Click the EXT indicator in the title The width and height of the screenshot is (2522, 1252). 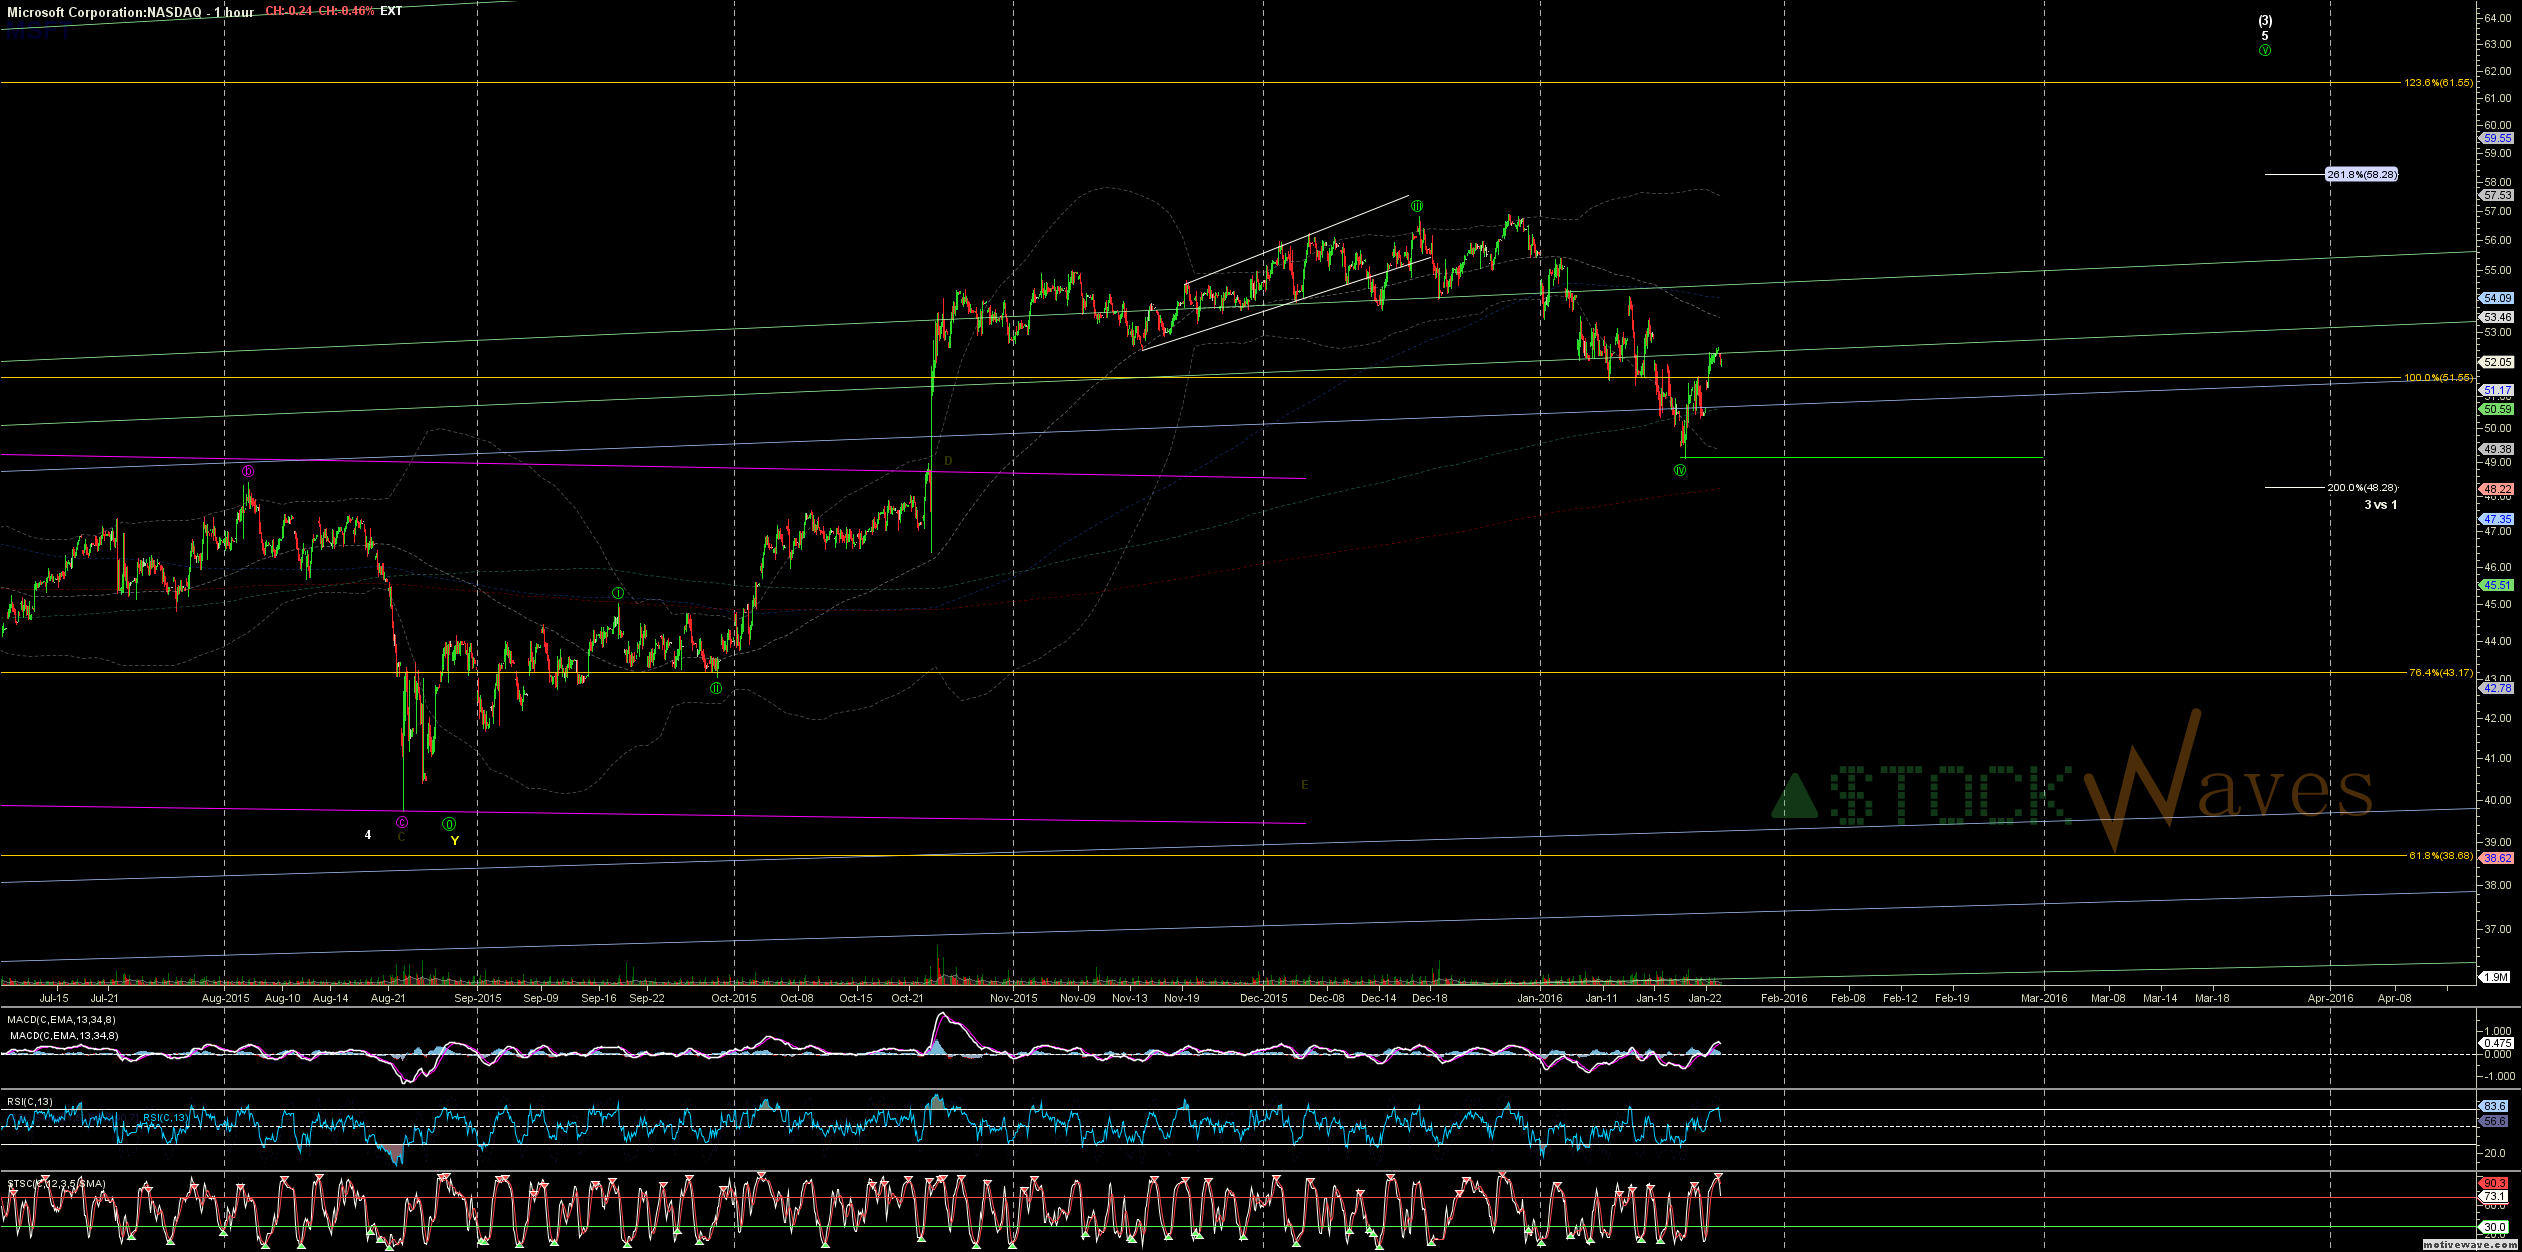click(x=391, y=11)
